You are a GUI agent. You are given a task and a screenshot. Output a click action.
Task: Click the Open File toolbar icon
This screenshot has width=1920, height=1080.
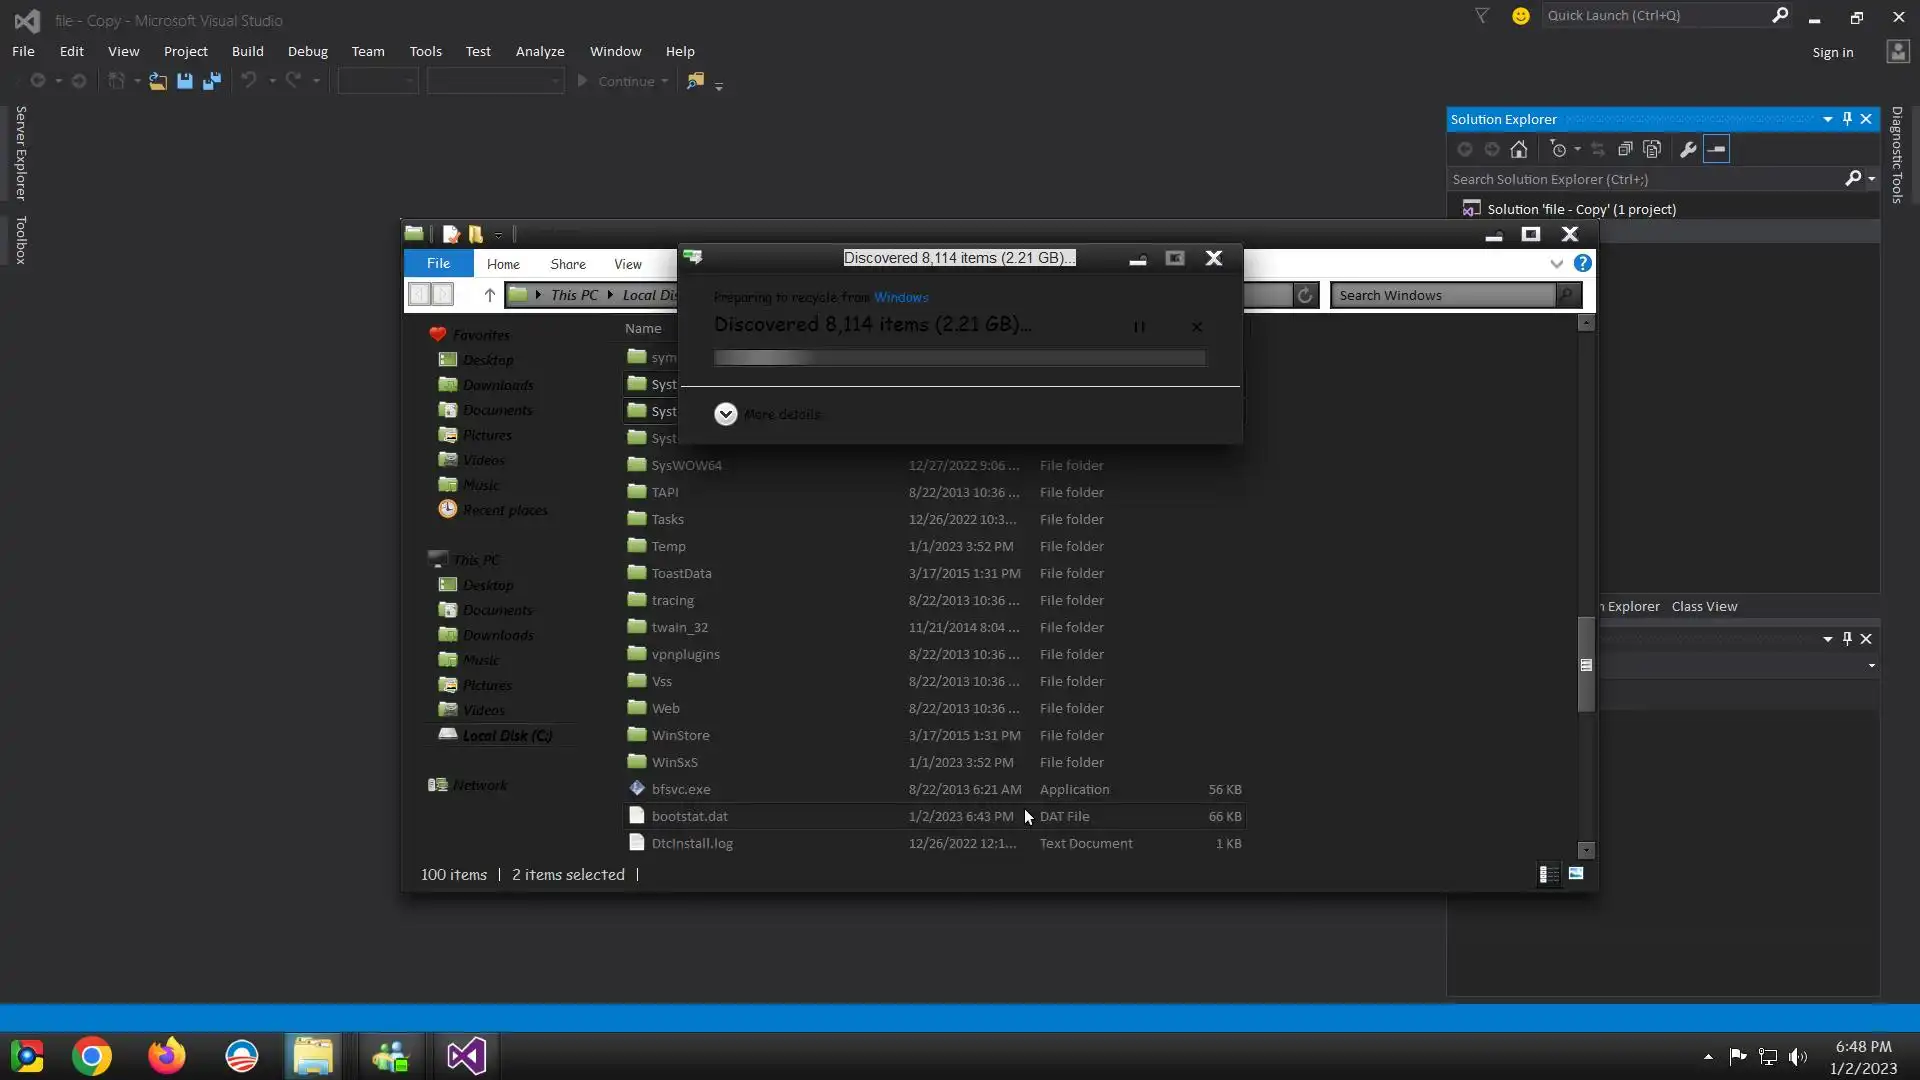(x=158, y=82)
